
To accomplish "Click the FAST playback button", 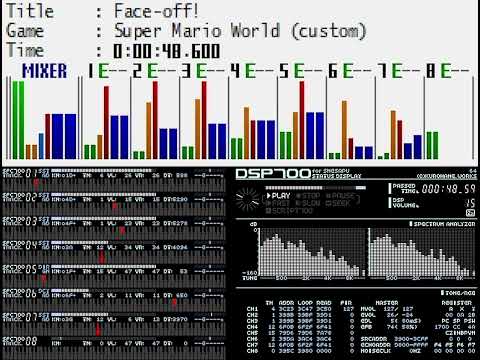I will click(x=279, y=203).
